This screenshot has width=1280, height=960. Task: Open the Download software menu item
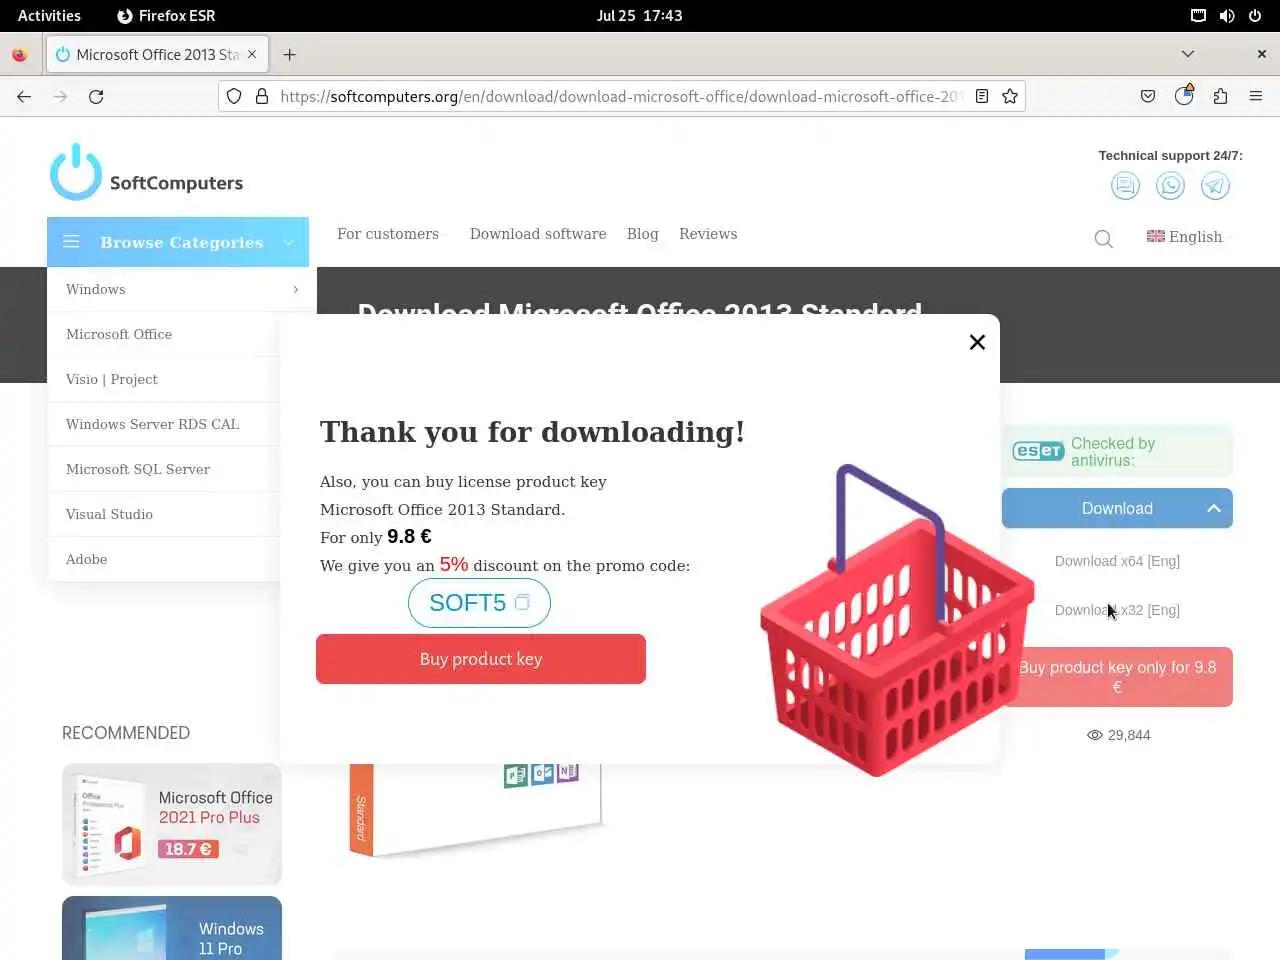pyautogui.click(x=538, y=234)
